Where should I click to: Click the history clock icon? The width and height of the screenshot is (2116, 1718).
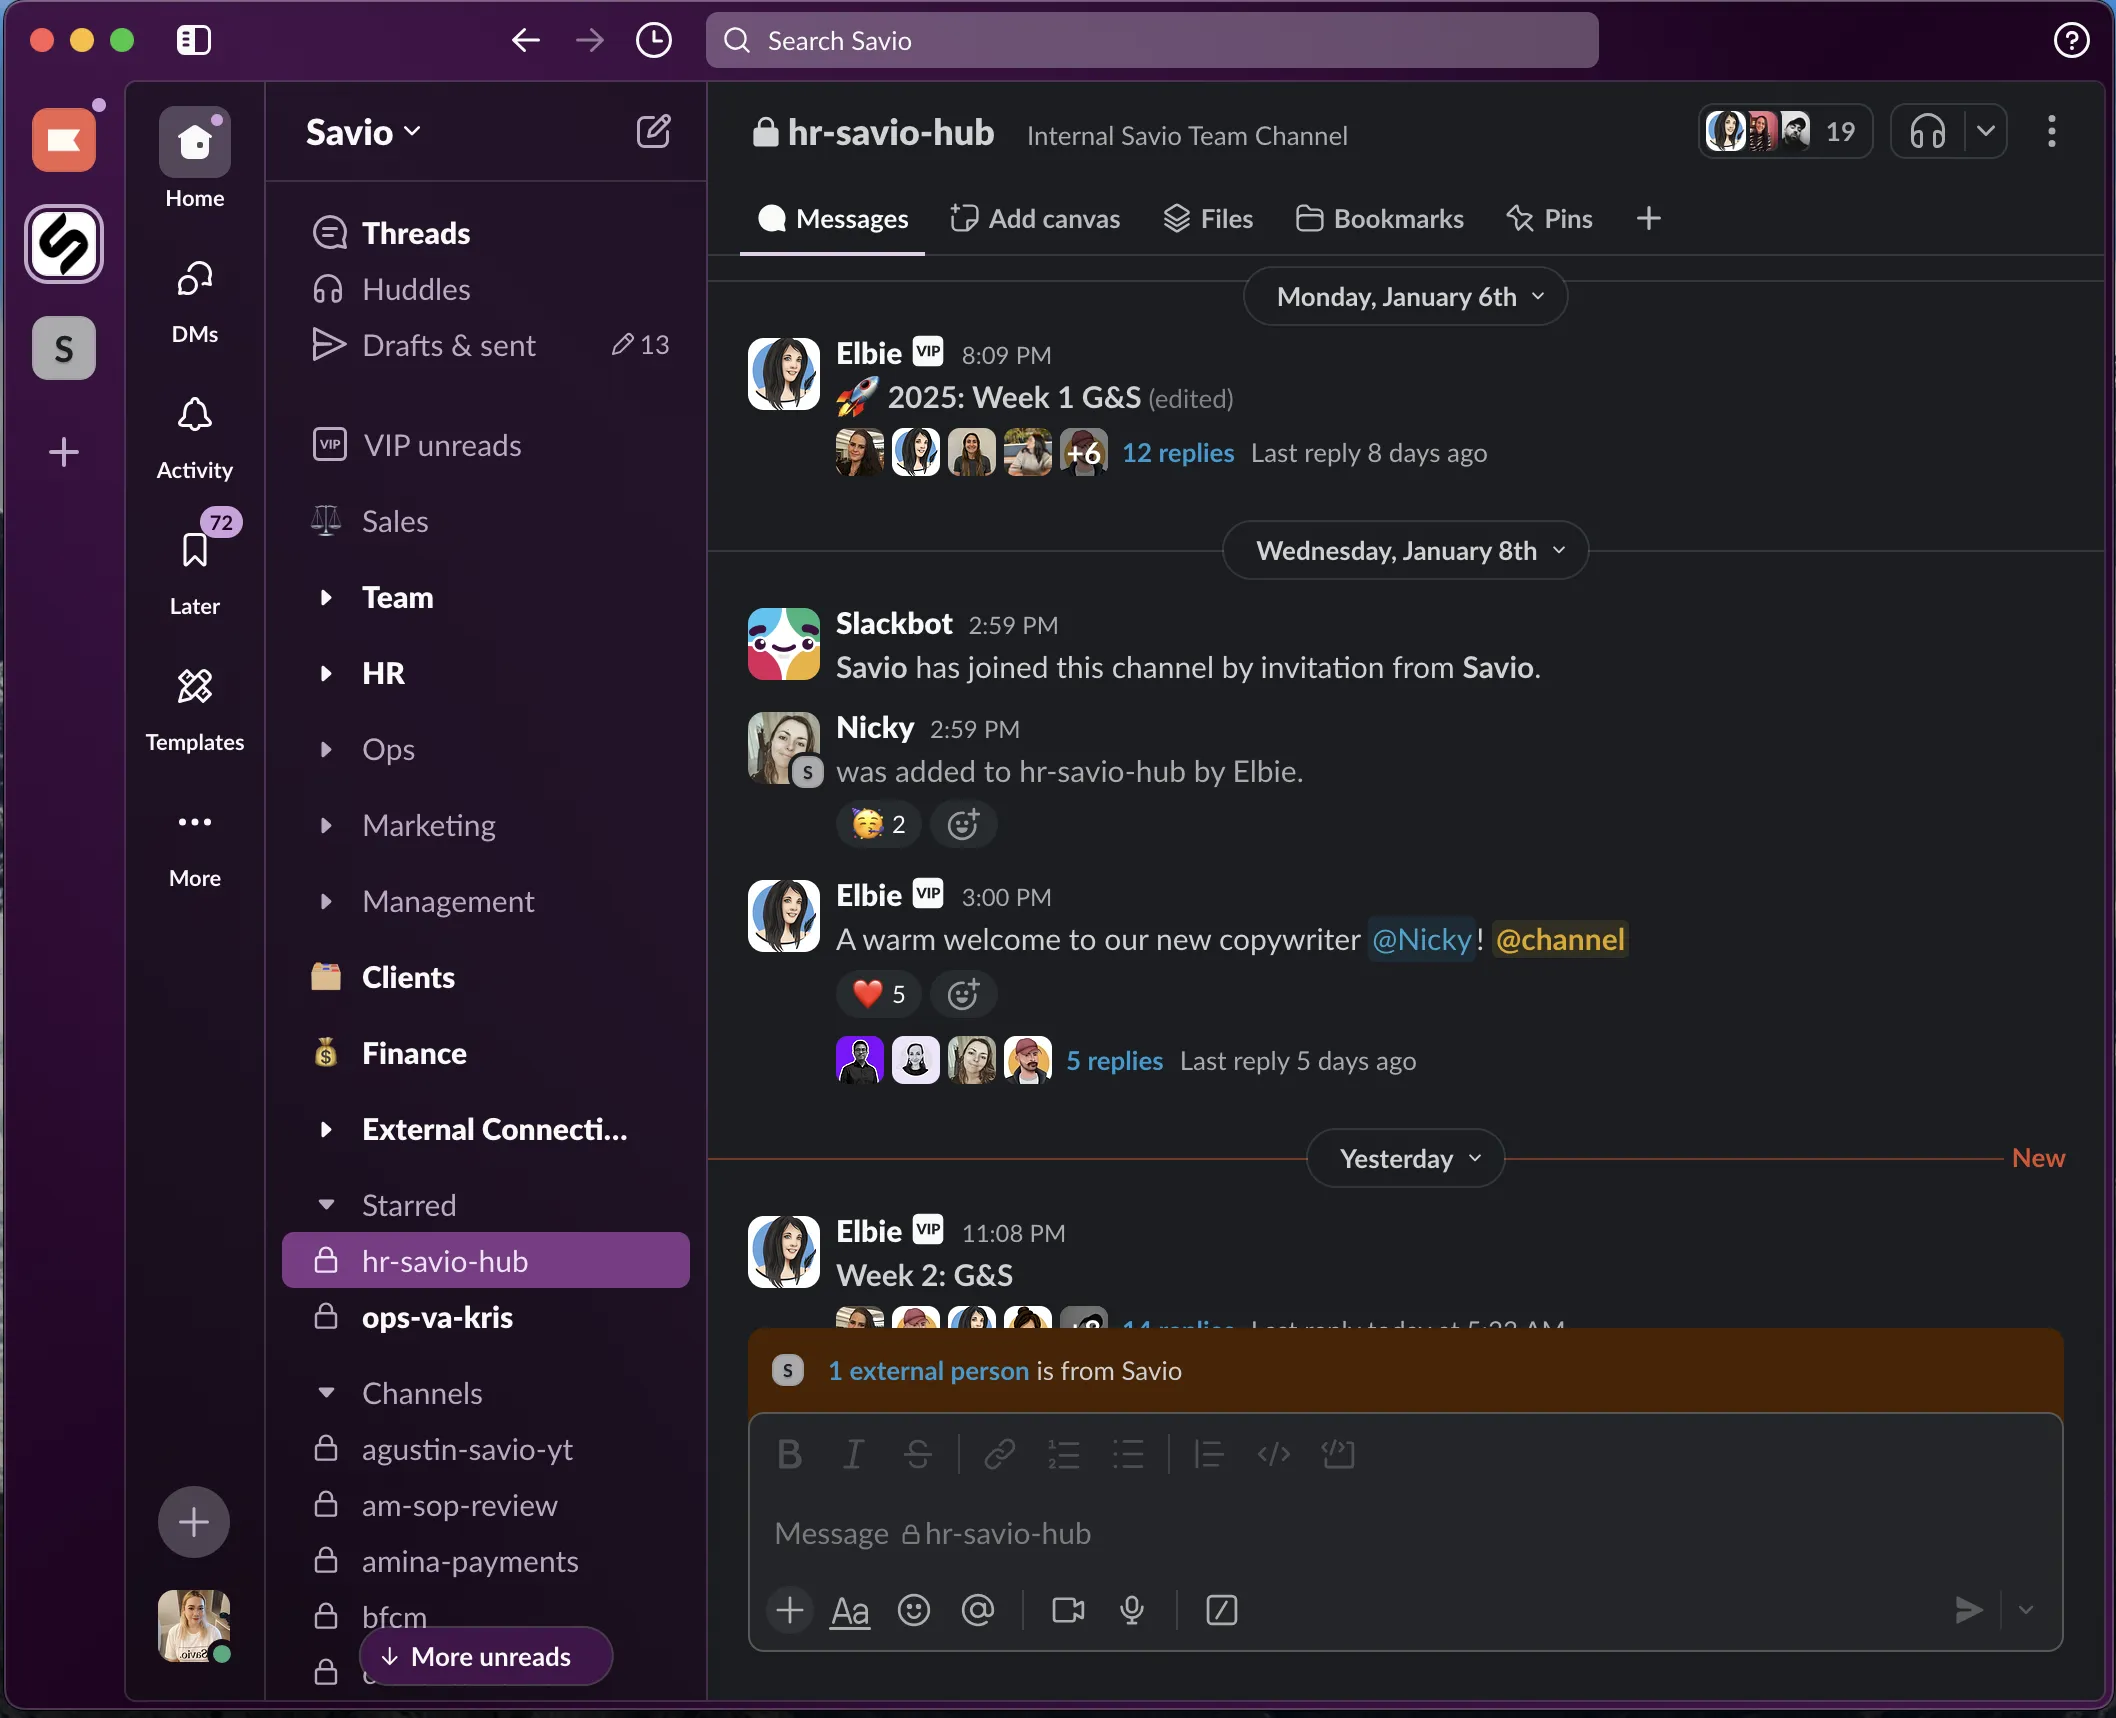(653, 41)
